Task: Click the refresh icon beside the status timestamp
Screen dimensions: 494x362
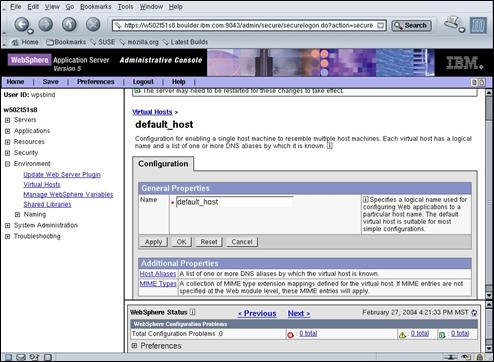Action: [474, 313]
